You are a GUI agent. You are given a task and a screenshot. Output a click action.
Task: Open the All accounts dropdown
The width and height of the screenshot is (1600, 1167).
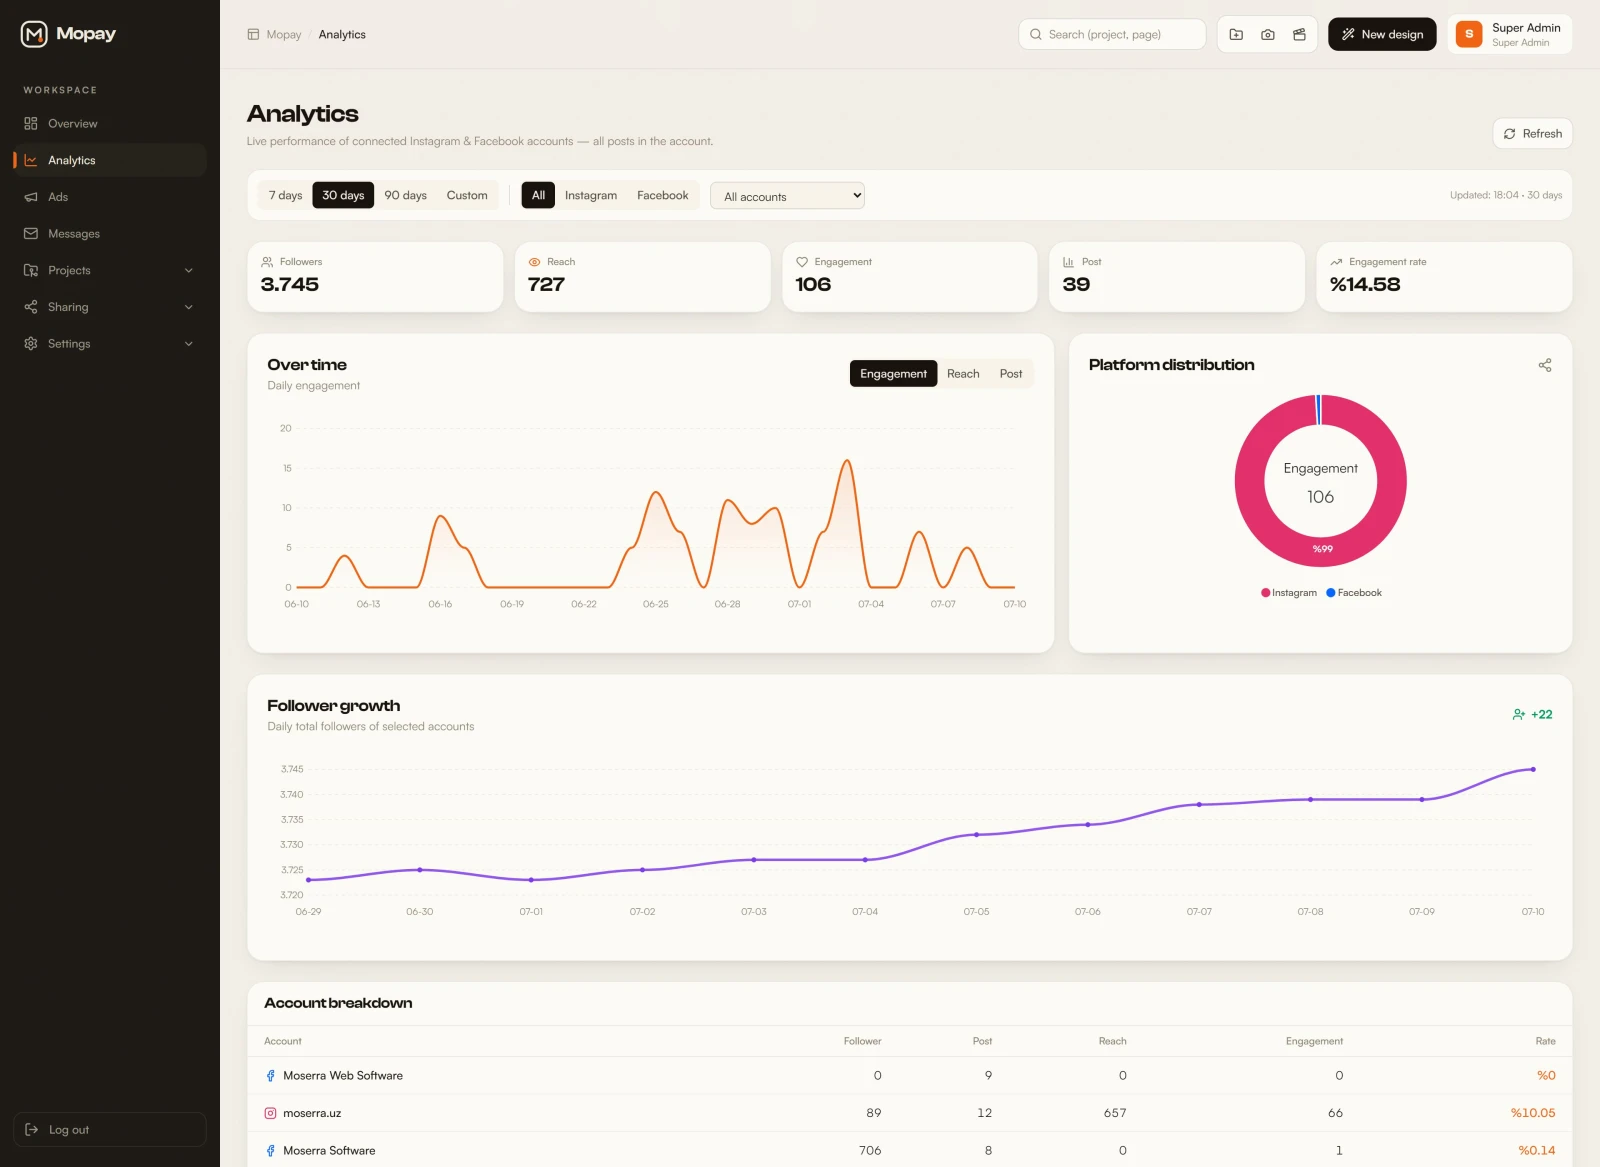click(787, 196)
